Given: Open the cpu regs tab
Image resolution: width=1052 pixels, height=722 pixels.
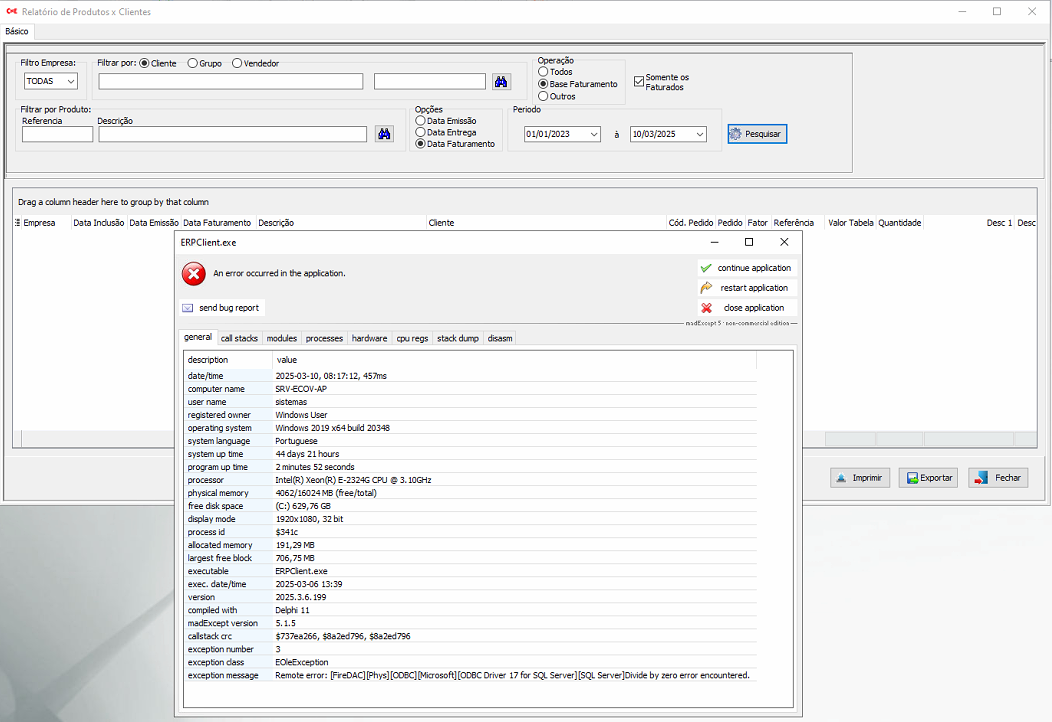Looking at the screenshot, I should tap(412, 339).
